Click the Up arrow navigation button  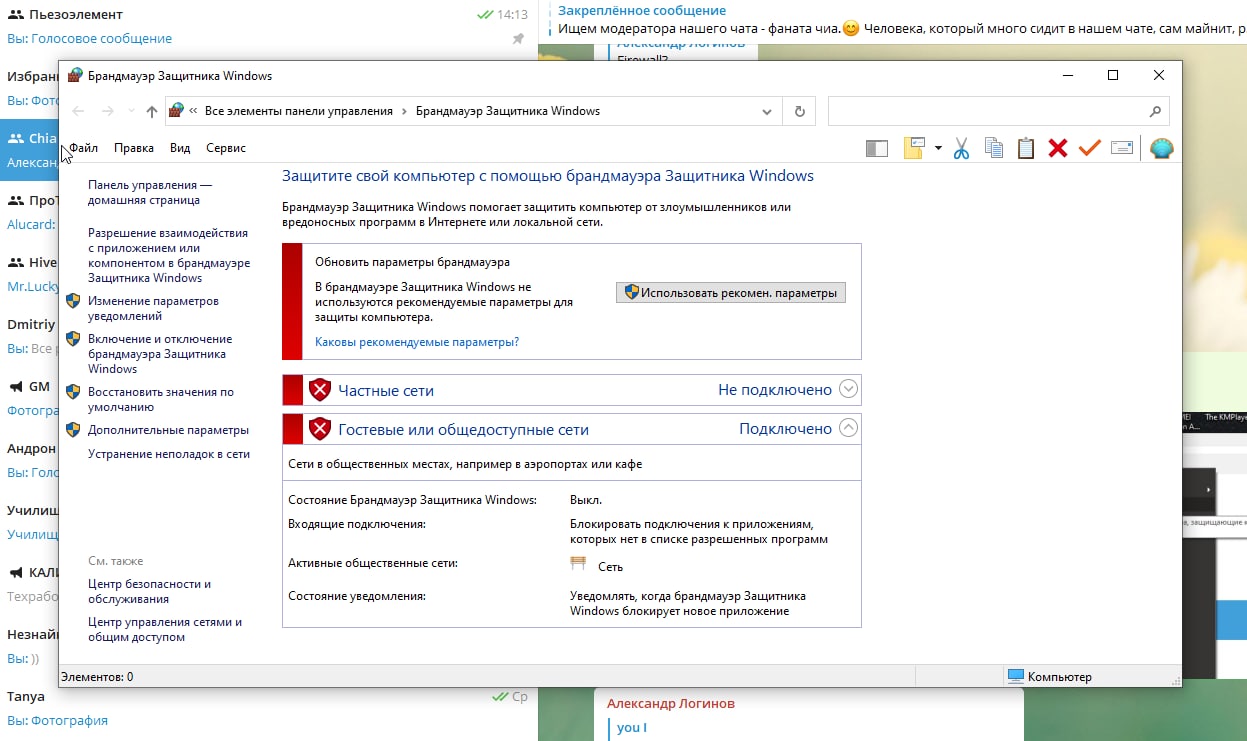[x=151, y=111]
